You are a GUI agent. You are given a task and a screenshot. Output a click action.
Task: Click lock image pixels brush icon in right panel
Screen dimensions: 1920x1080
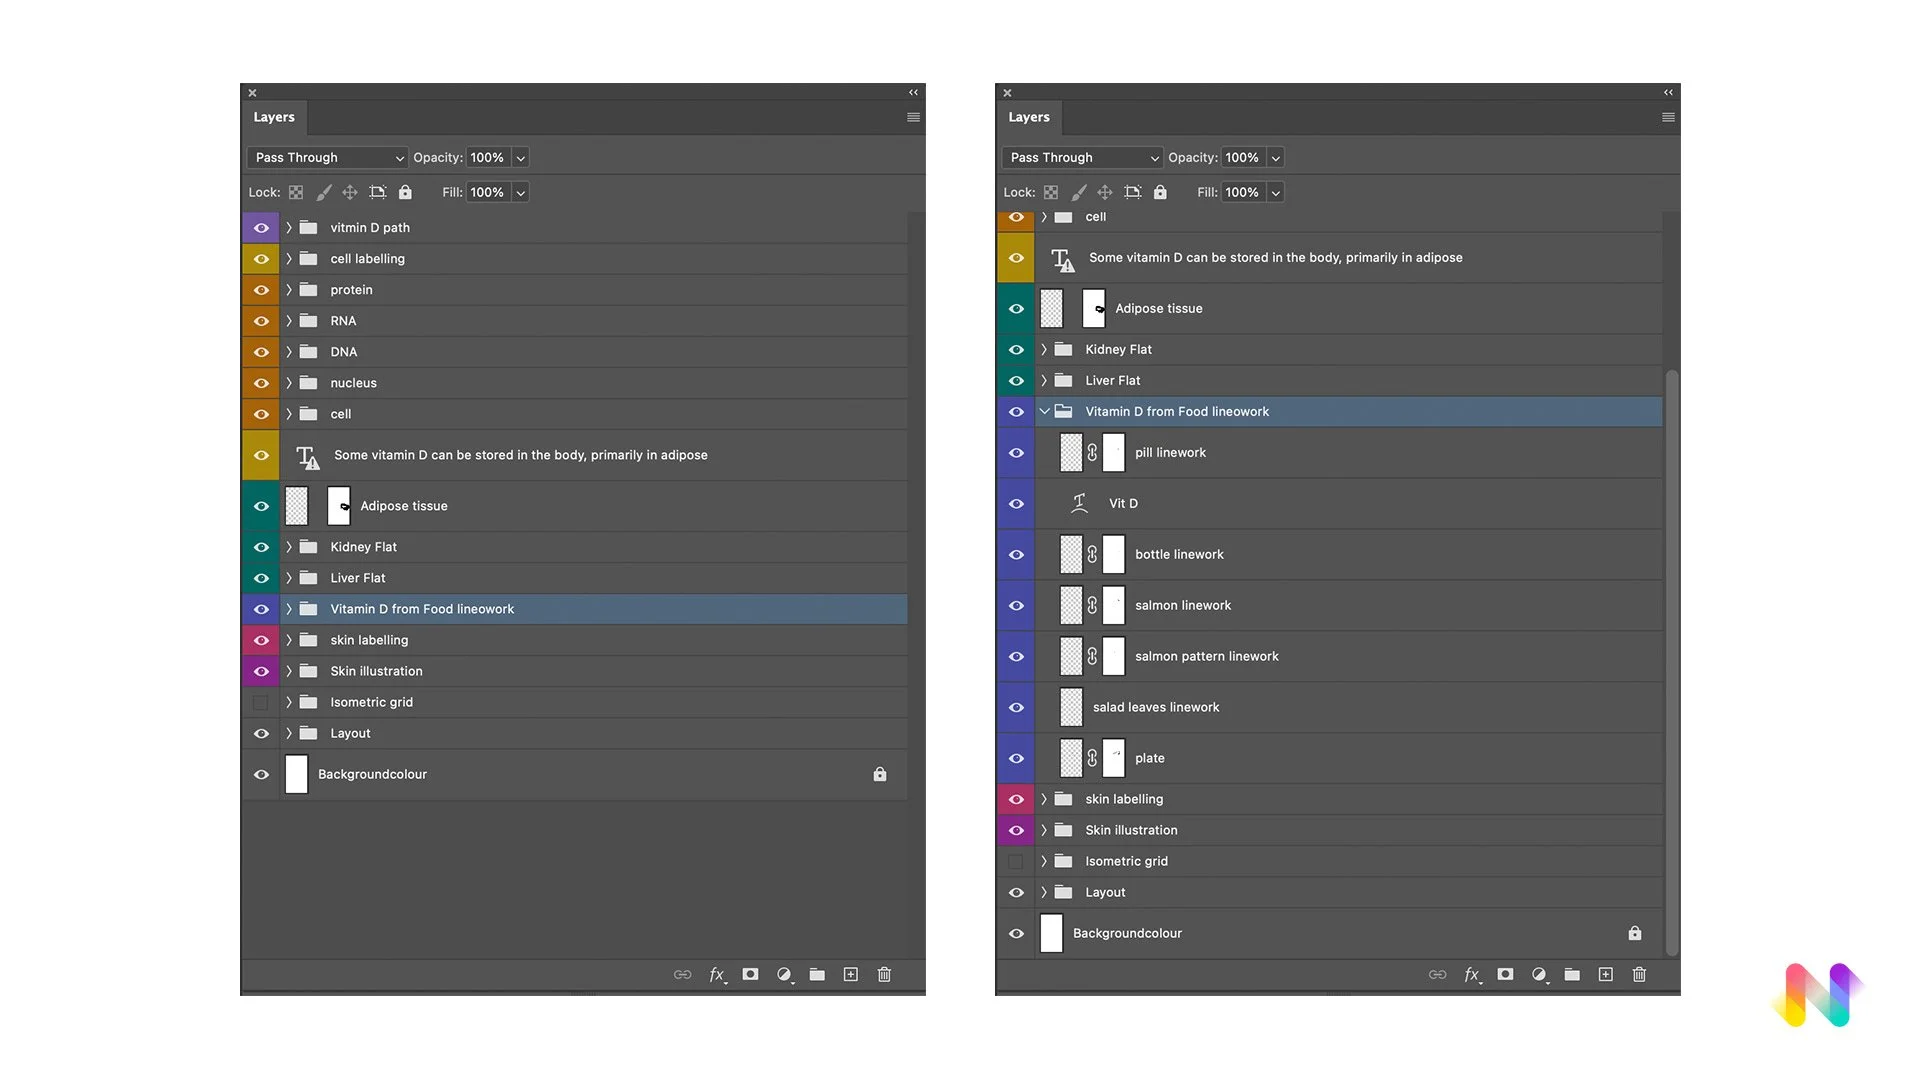(1078, 192)
